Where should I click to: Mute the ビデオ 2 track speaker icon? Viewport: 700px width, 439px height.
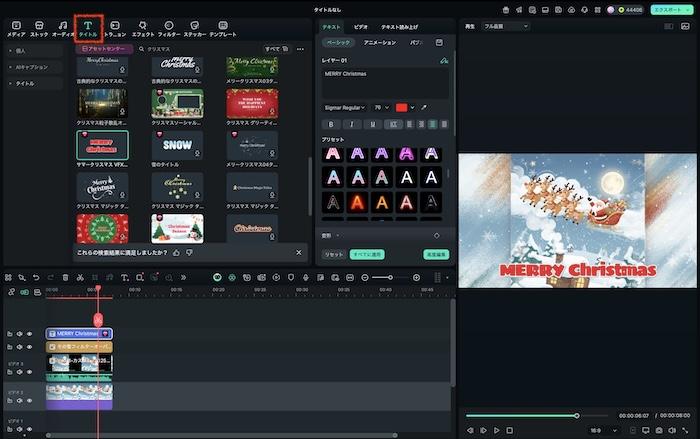20,401
